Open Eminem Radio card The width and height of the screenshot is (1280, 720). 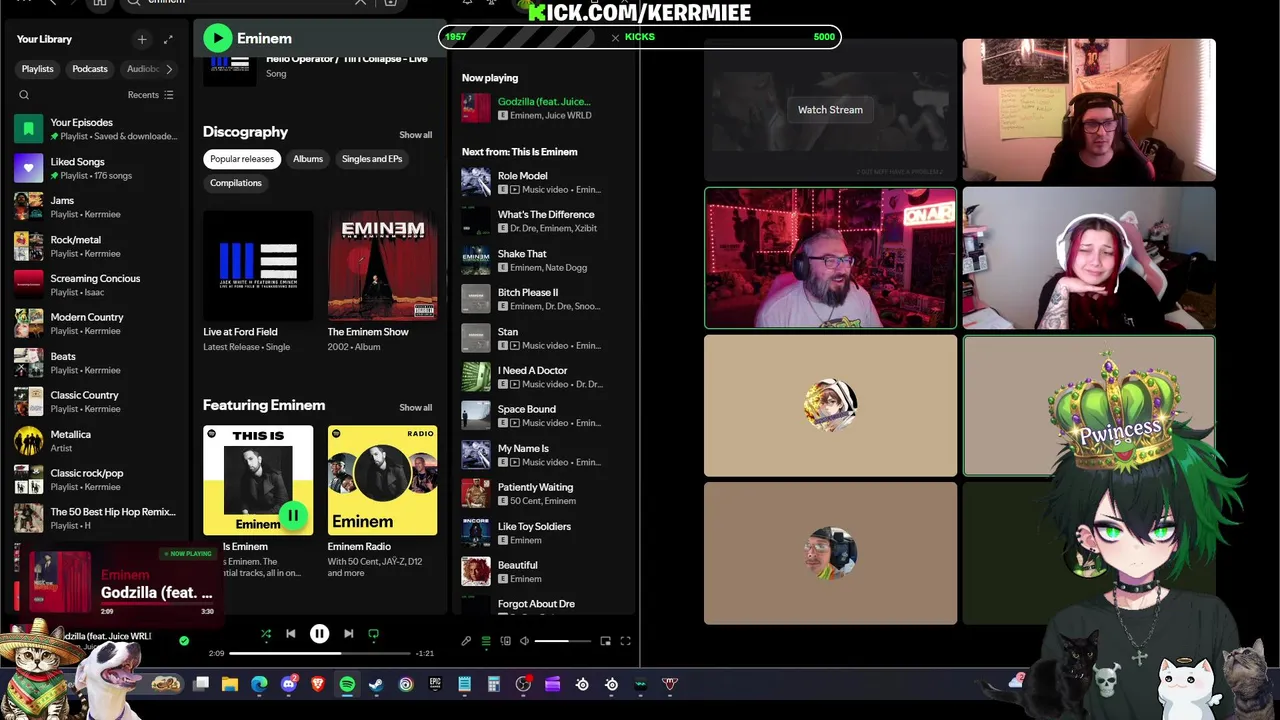click(382, 502)
